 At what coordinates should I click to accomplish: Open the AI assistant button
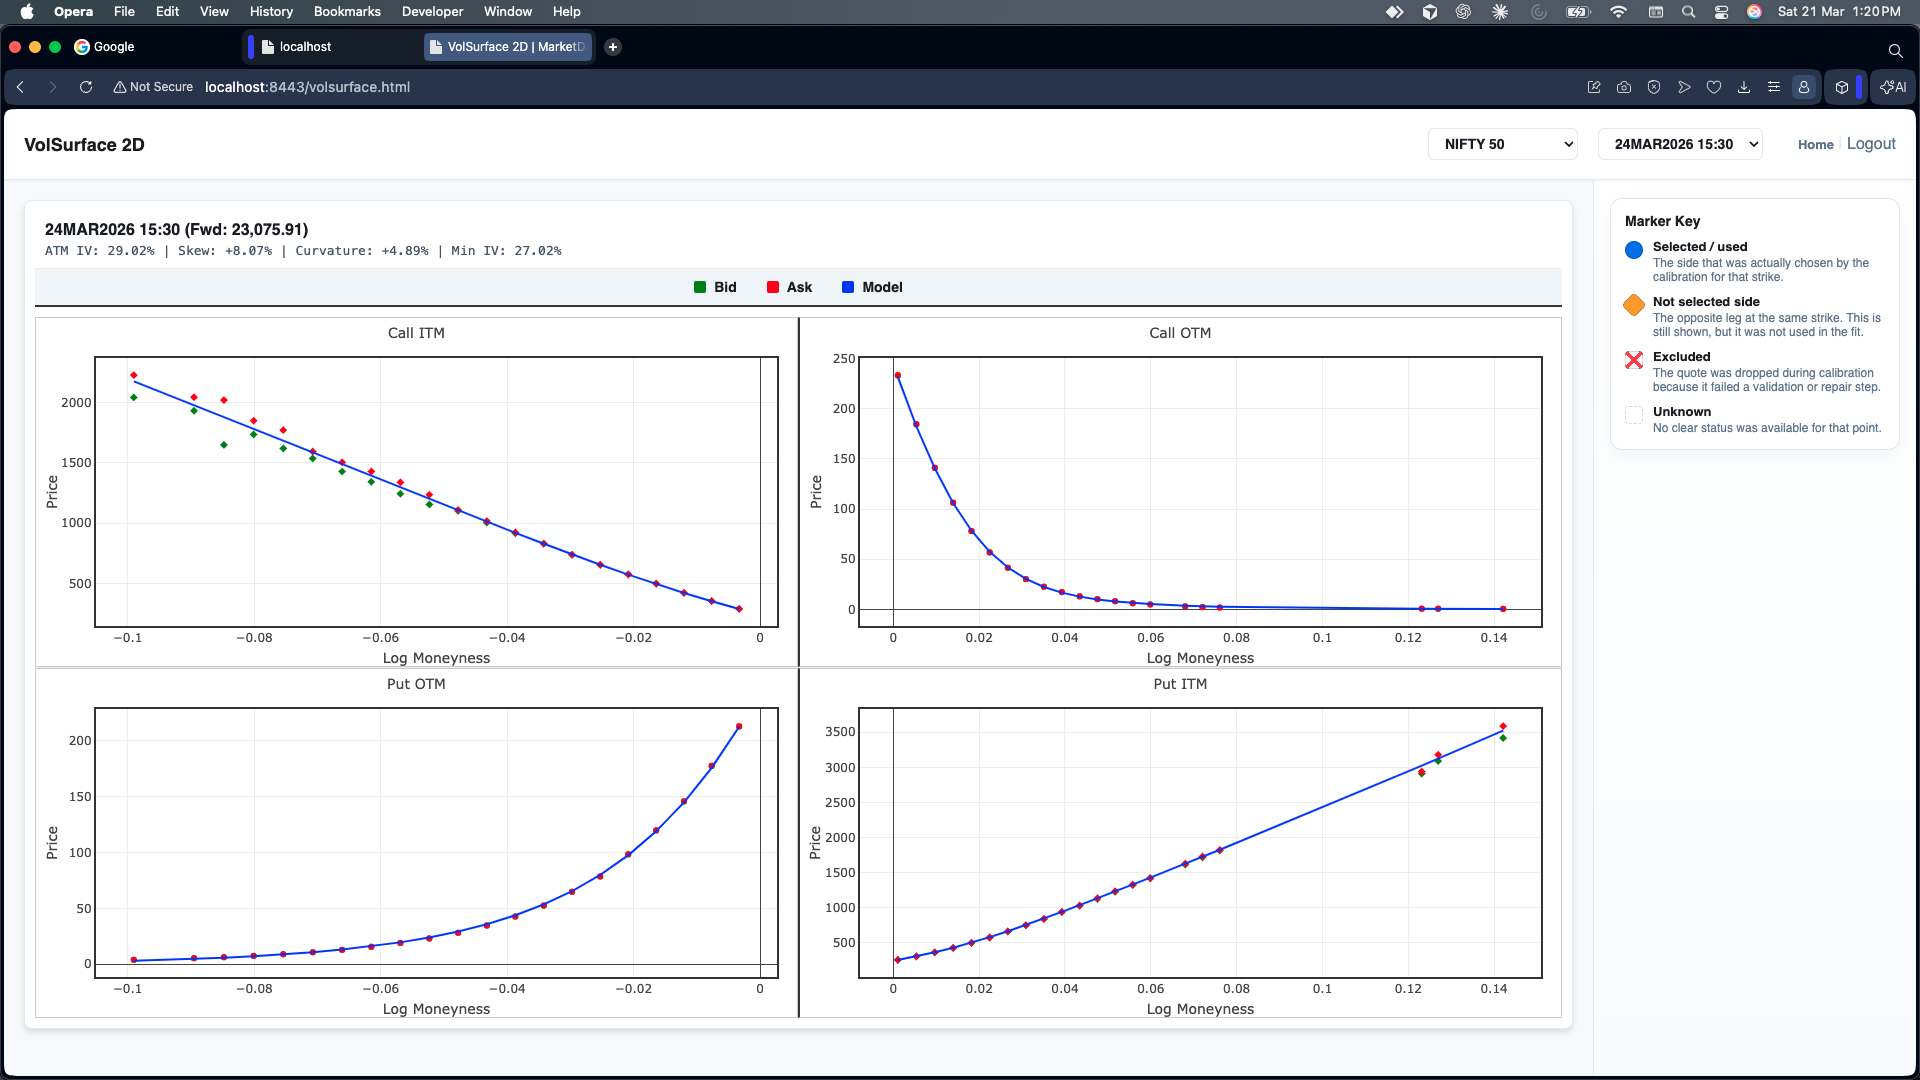(x=1893, y=87)
